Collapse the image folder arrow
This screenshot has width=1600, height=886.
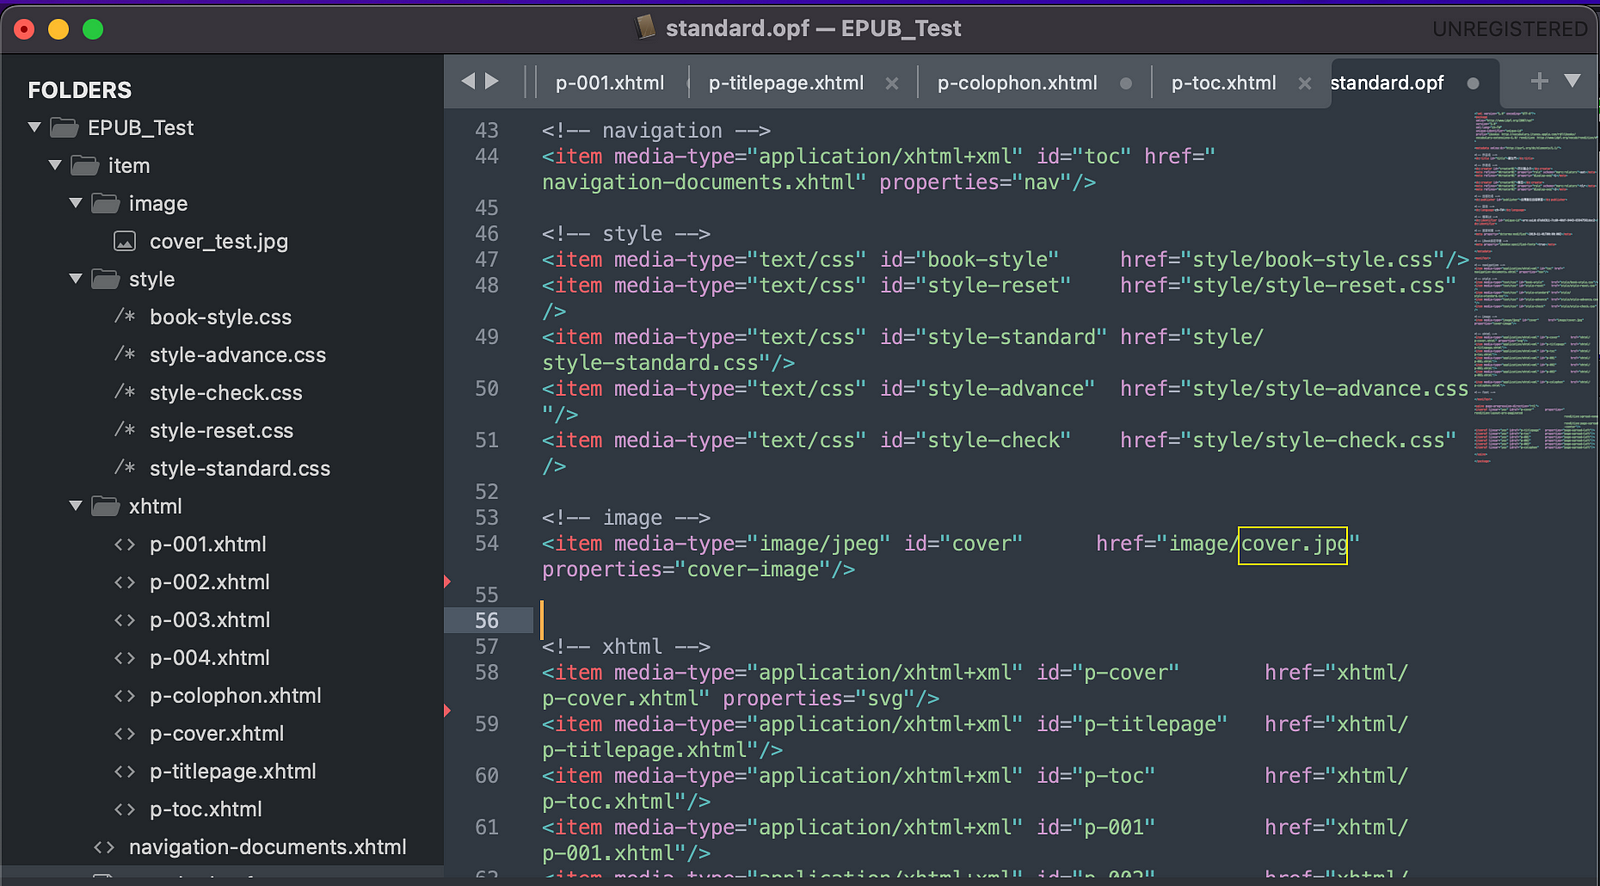[76, 204]
